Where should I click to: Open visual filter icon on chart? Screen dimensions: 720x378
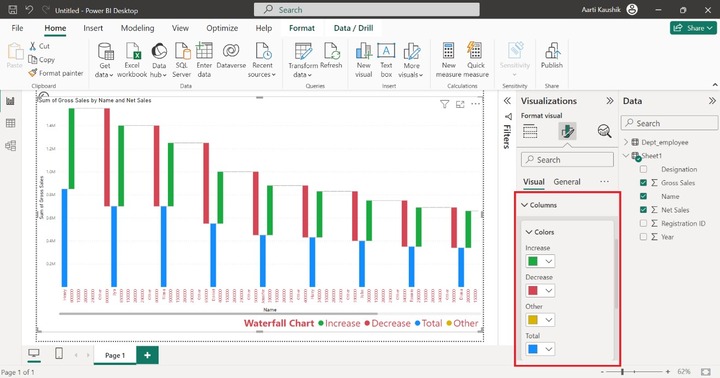click(444, 105)
